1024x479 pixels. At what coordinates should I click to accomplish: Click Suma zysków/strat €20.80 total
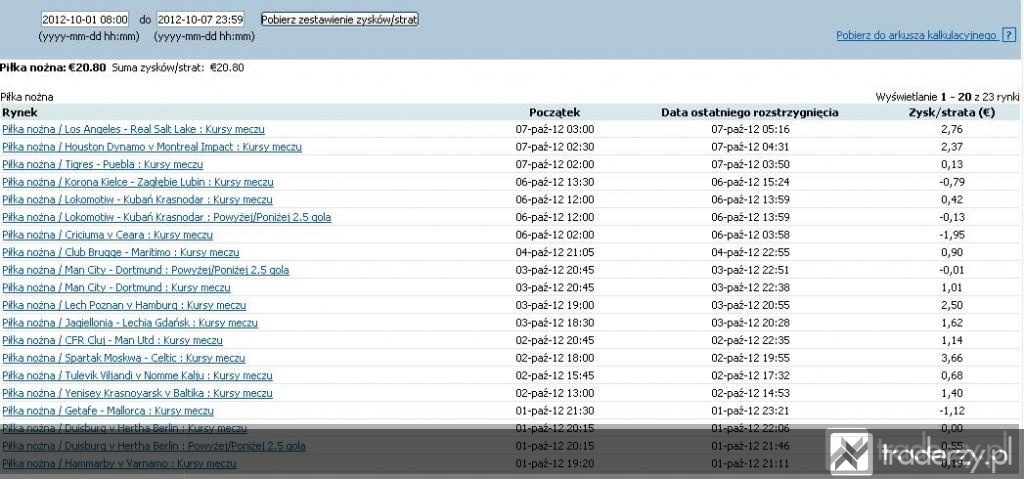click(x=178, y=67)
